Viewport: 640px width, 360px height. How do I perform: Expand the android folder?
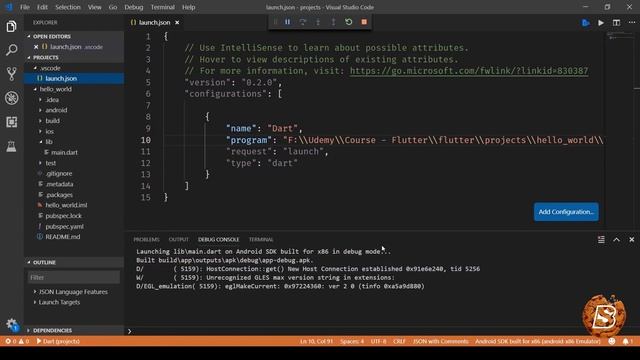pyautogui.click(x=40, y=110)
